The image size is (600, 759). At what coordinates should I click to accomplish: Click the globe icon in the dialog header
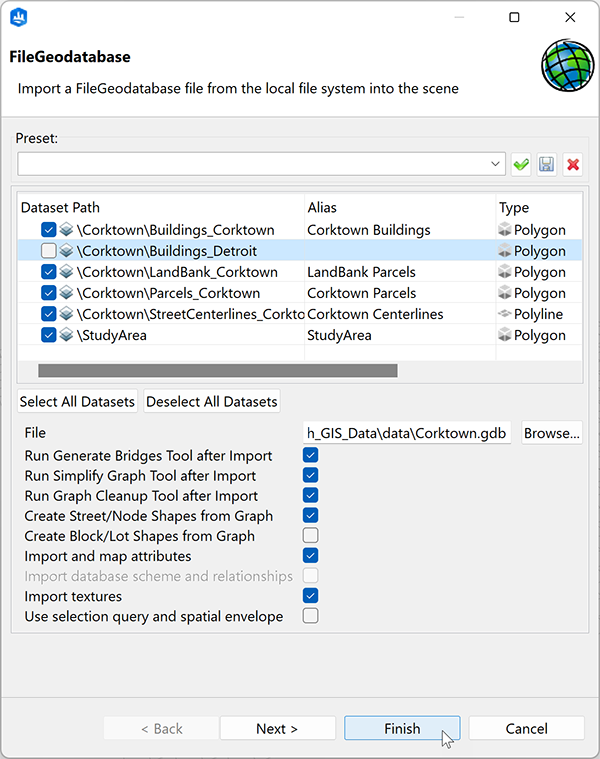(x=568, y=65)
